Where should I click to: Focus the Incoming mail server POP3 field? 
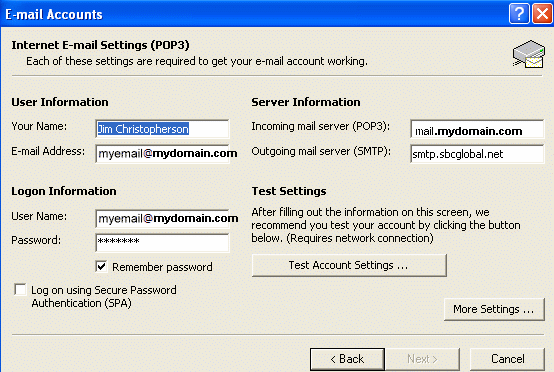pyautogui.click(x=477, y=129)
